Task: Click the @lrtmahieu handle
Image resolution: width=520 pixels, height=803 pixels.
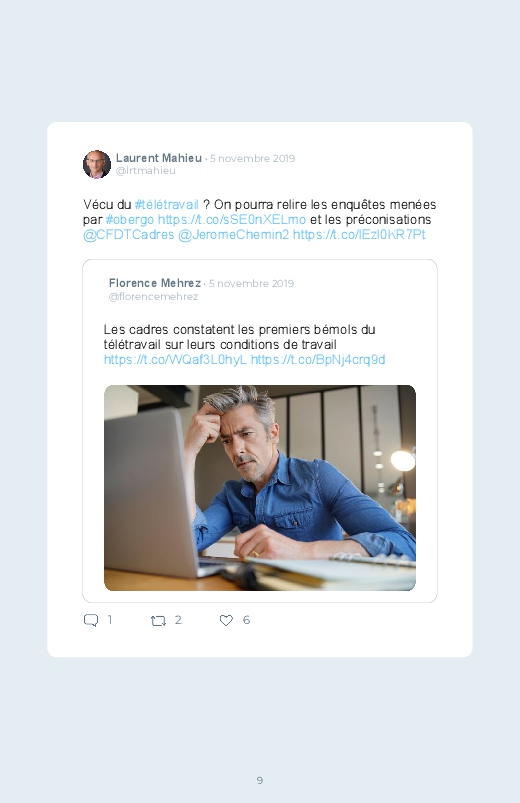Action: point(145,171)
